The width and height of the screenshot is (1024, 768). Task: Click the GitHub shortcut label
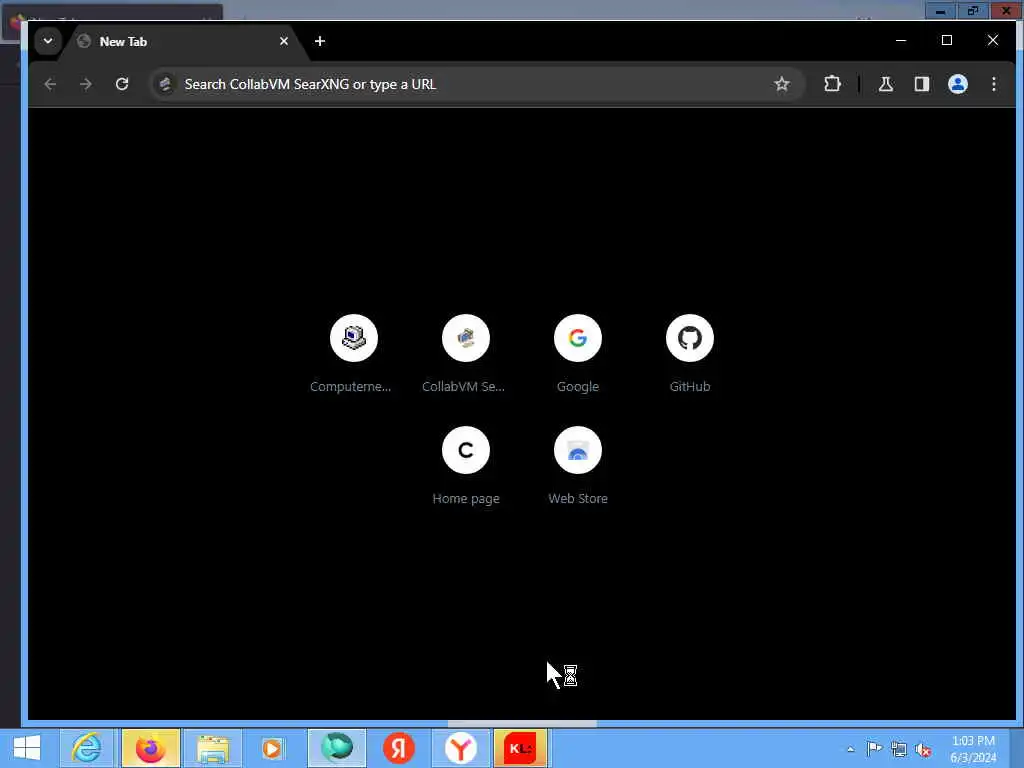[690, 387]
